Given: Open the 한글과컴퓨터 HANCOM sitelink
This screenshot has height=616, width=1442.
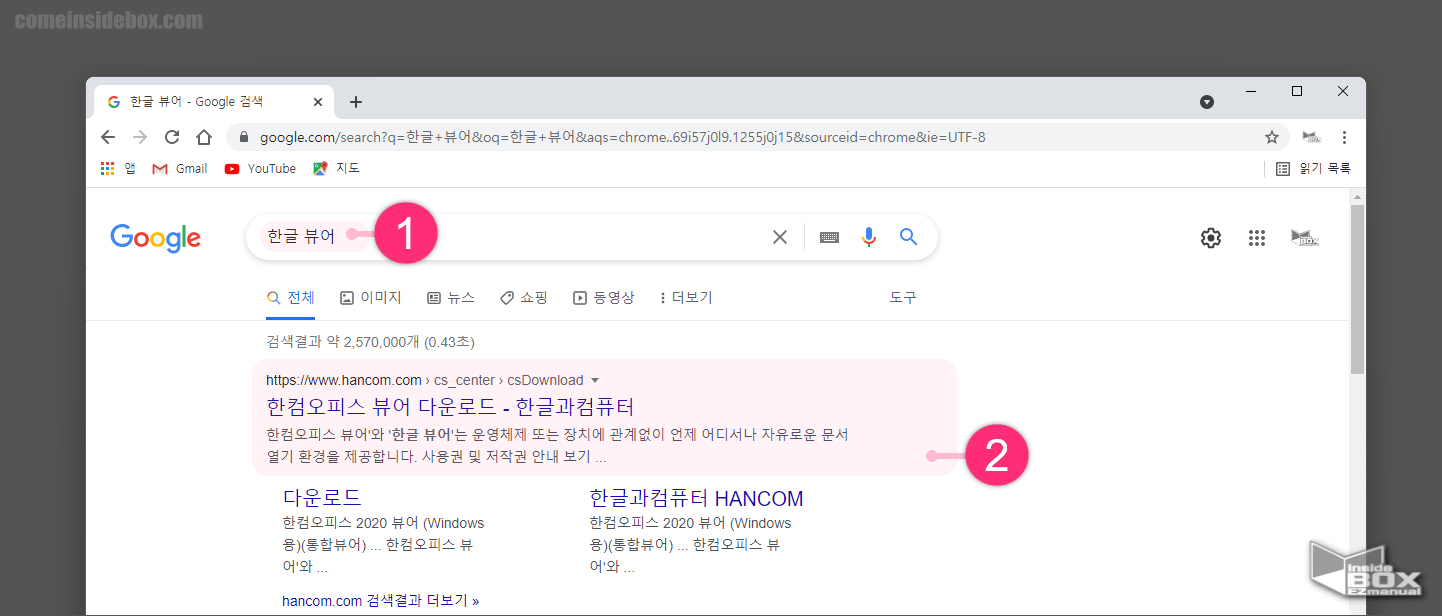Looking at the screenshot, I should coord(696,498).
